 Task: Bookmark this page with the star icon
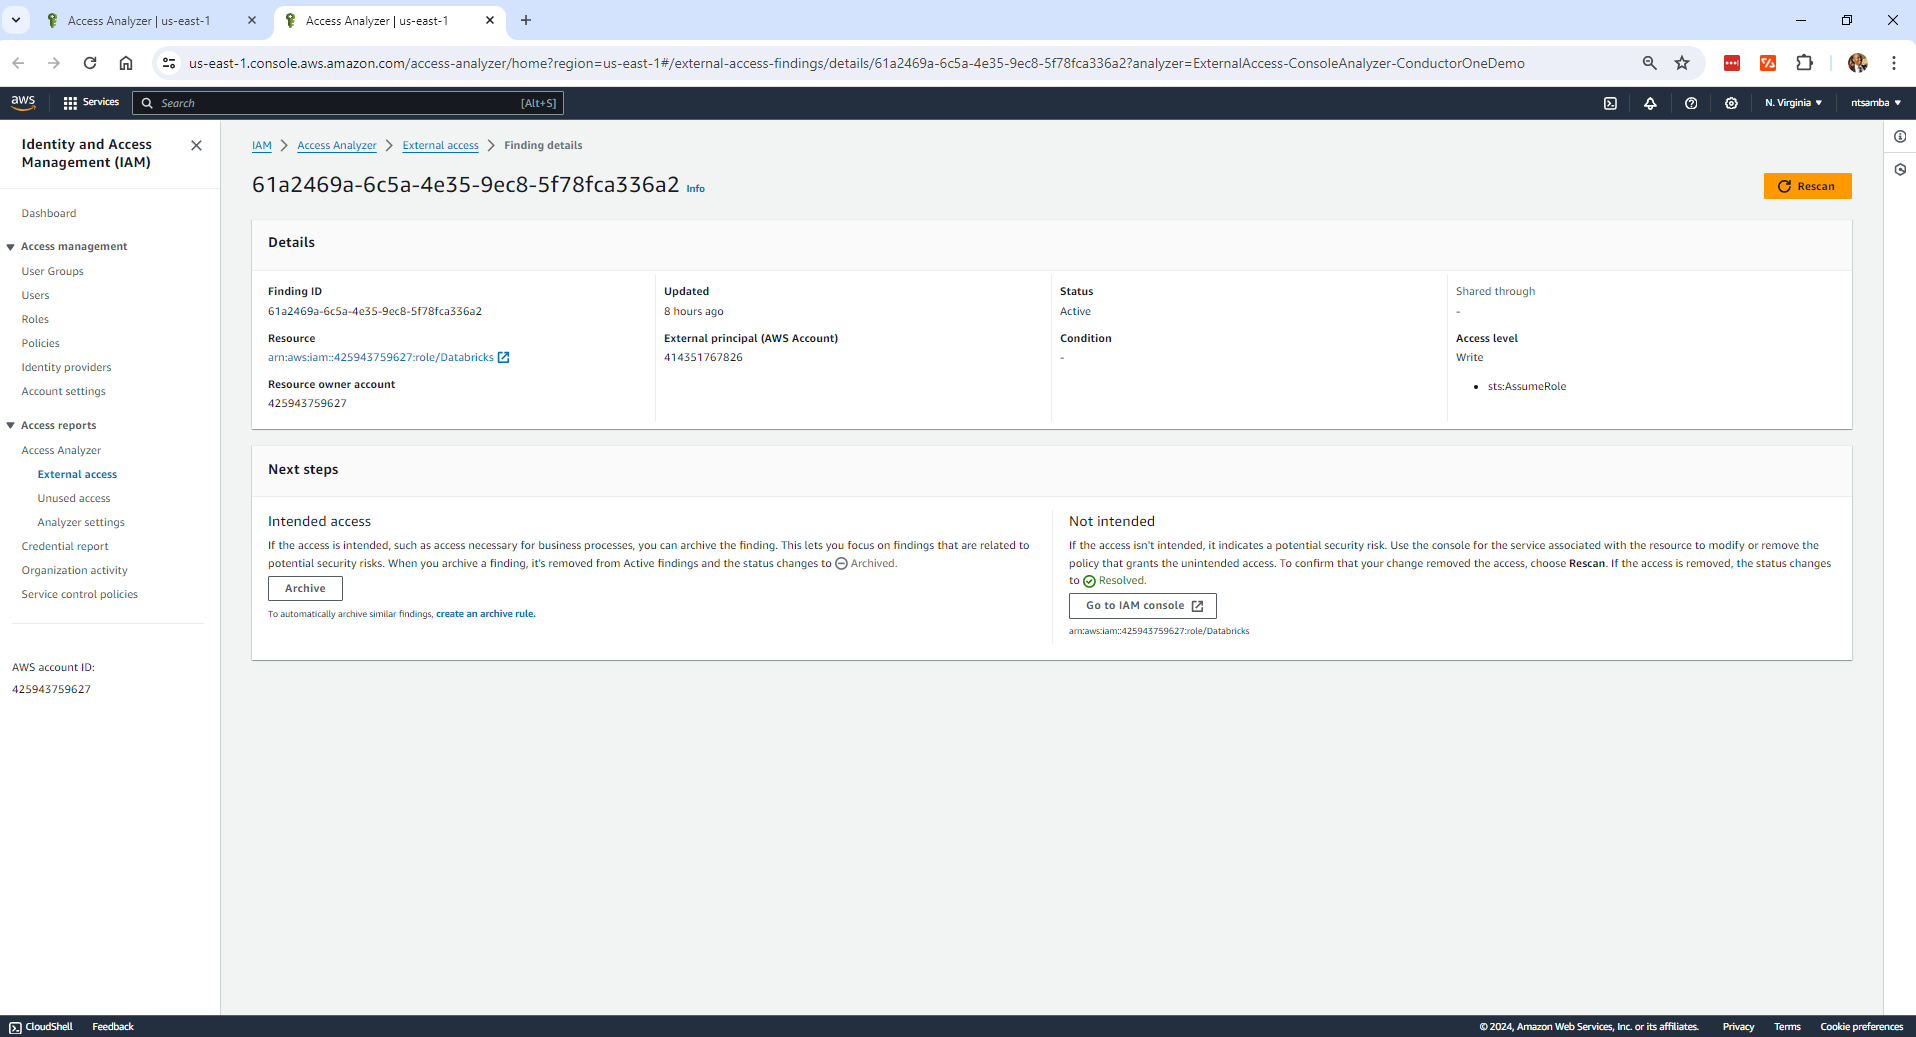[1682, 63]
